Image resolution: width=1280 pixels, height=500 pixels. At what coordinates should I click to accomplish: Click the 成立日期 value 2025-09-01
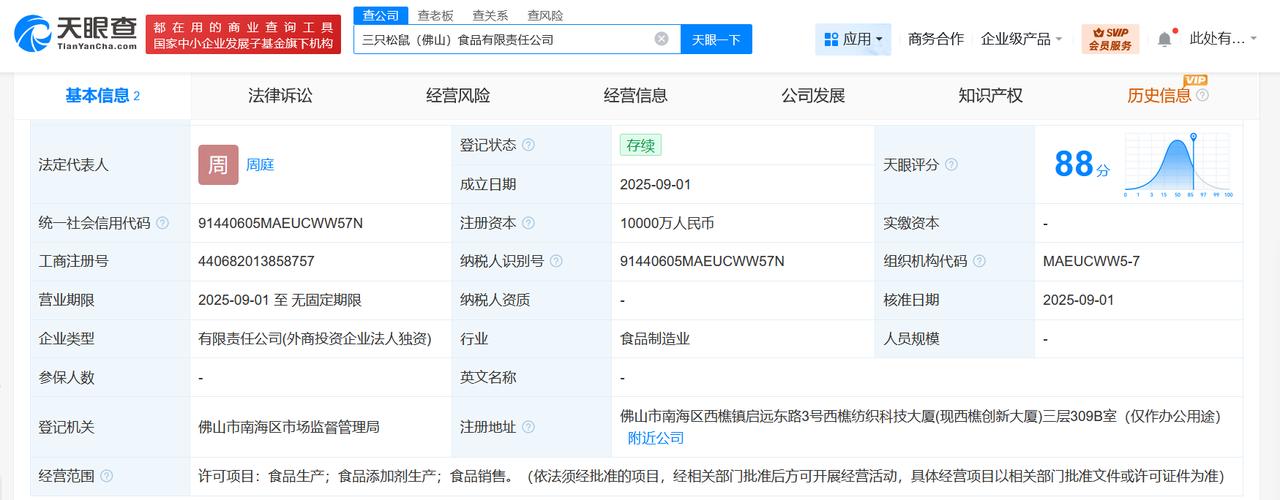pyautogui.click(x=655, y=185)
